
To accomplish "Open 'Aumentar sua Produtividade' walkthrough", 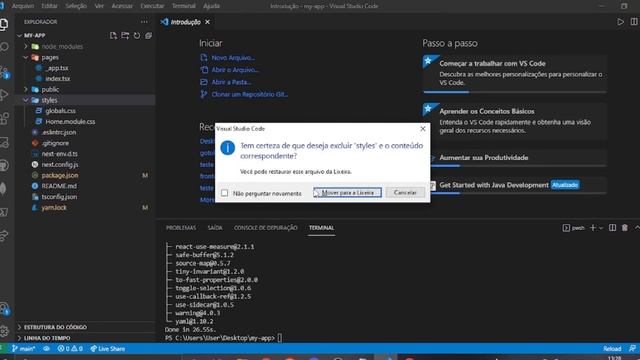I will pyautogui.click(x=515, y=158).
